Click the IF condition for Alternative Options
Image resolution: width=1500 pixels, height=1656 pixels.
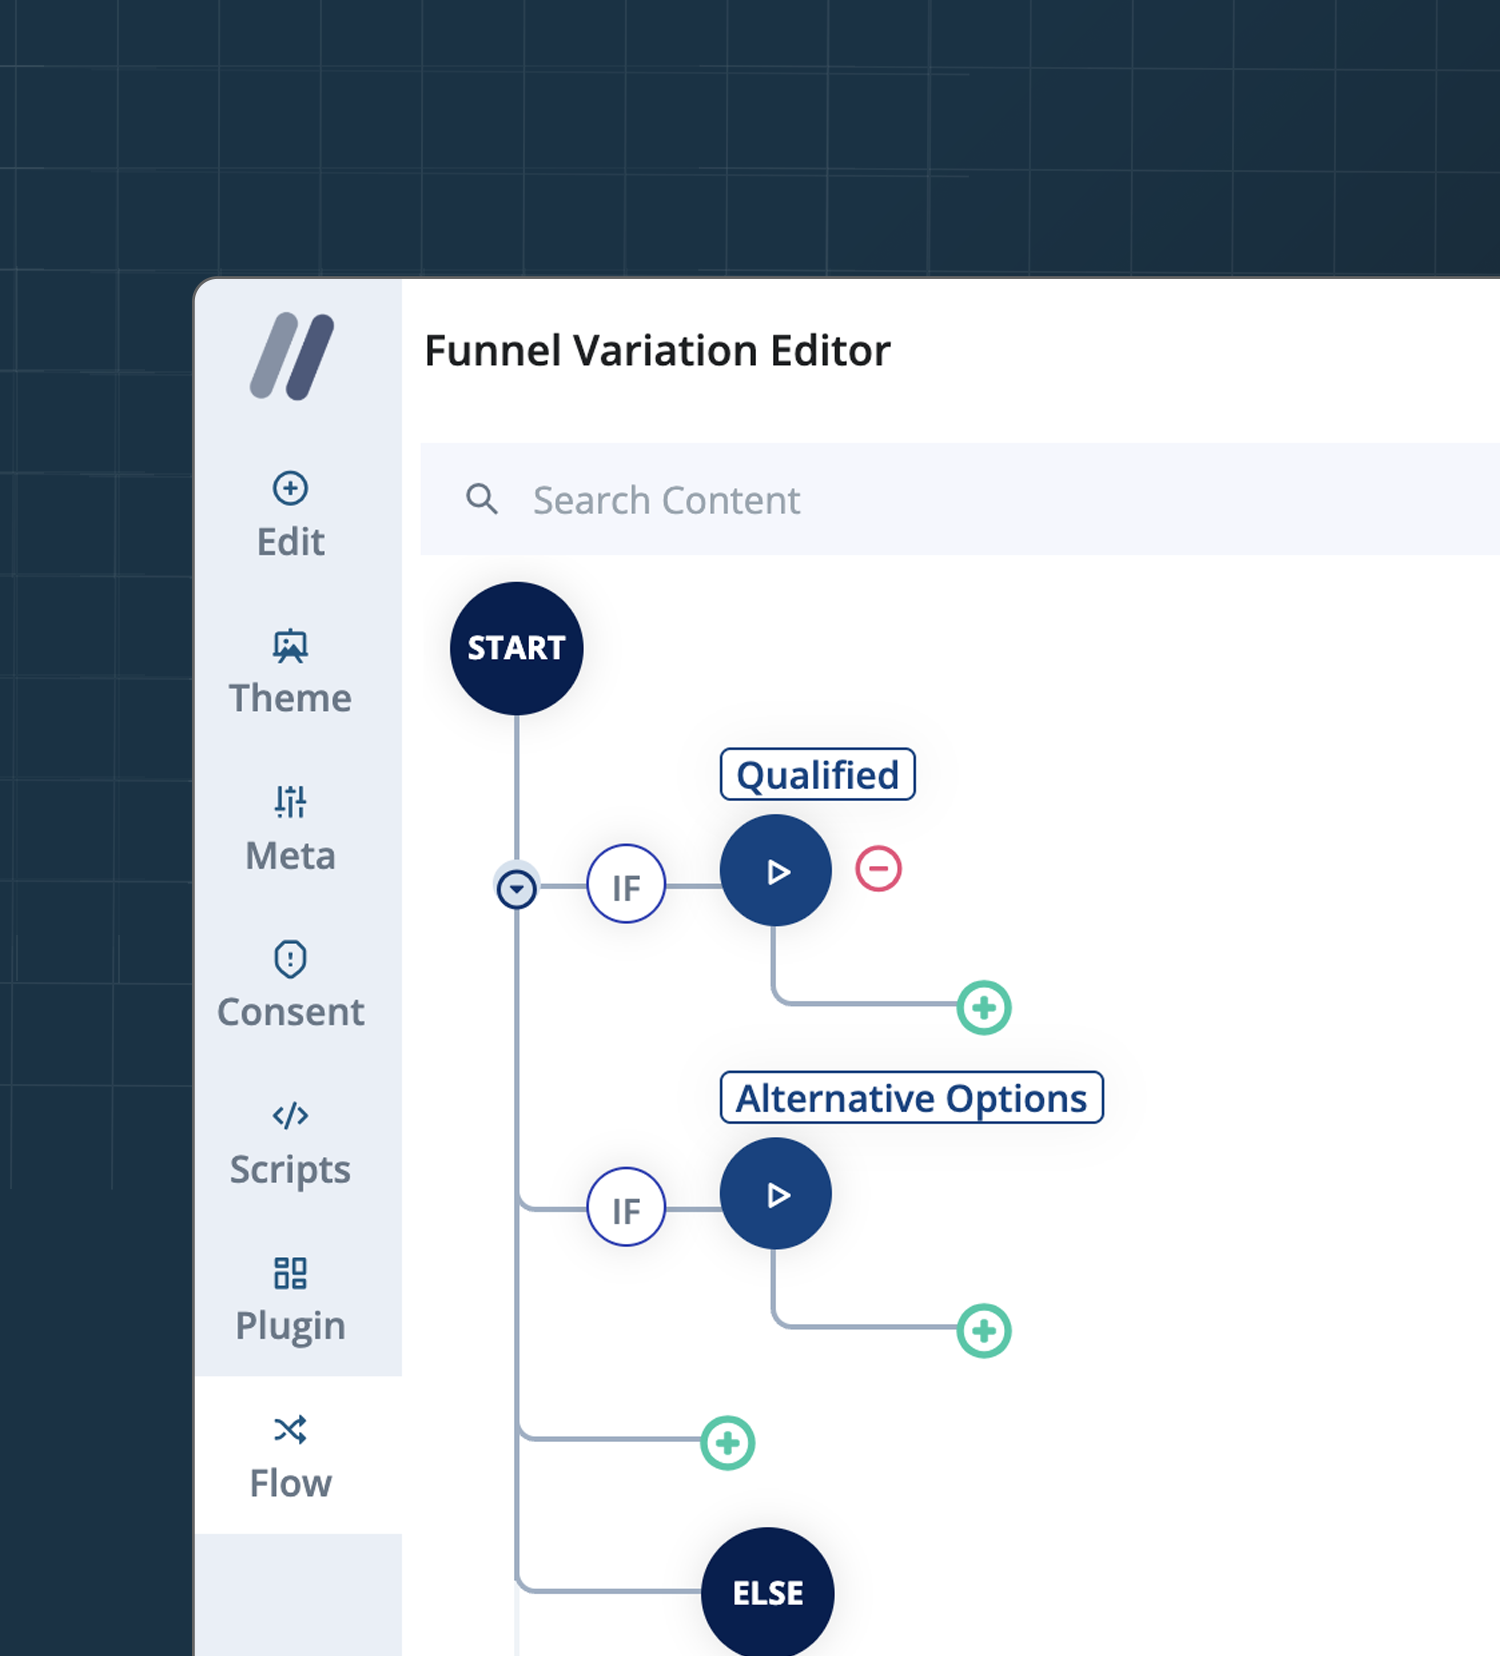(626, 1208)
